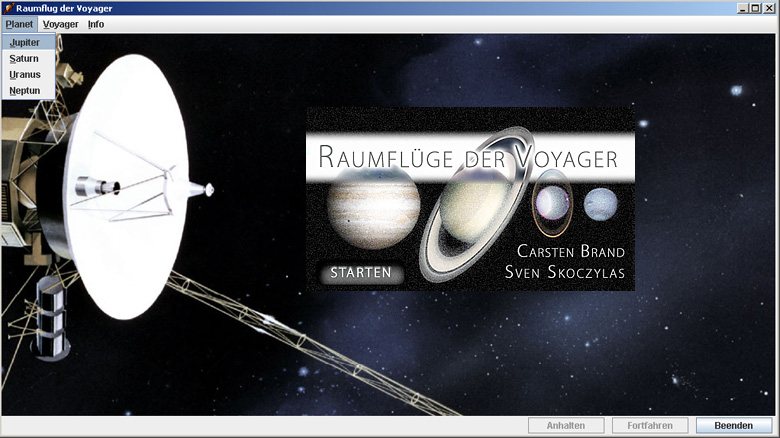This screenshot has width=780, height=438.
Task: Click the Fortfahren button
Action: 649,426
